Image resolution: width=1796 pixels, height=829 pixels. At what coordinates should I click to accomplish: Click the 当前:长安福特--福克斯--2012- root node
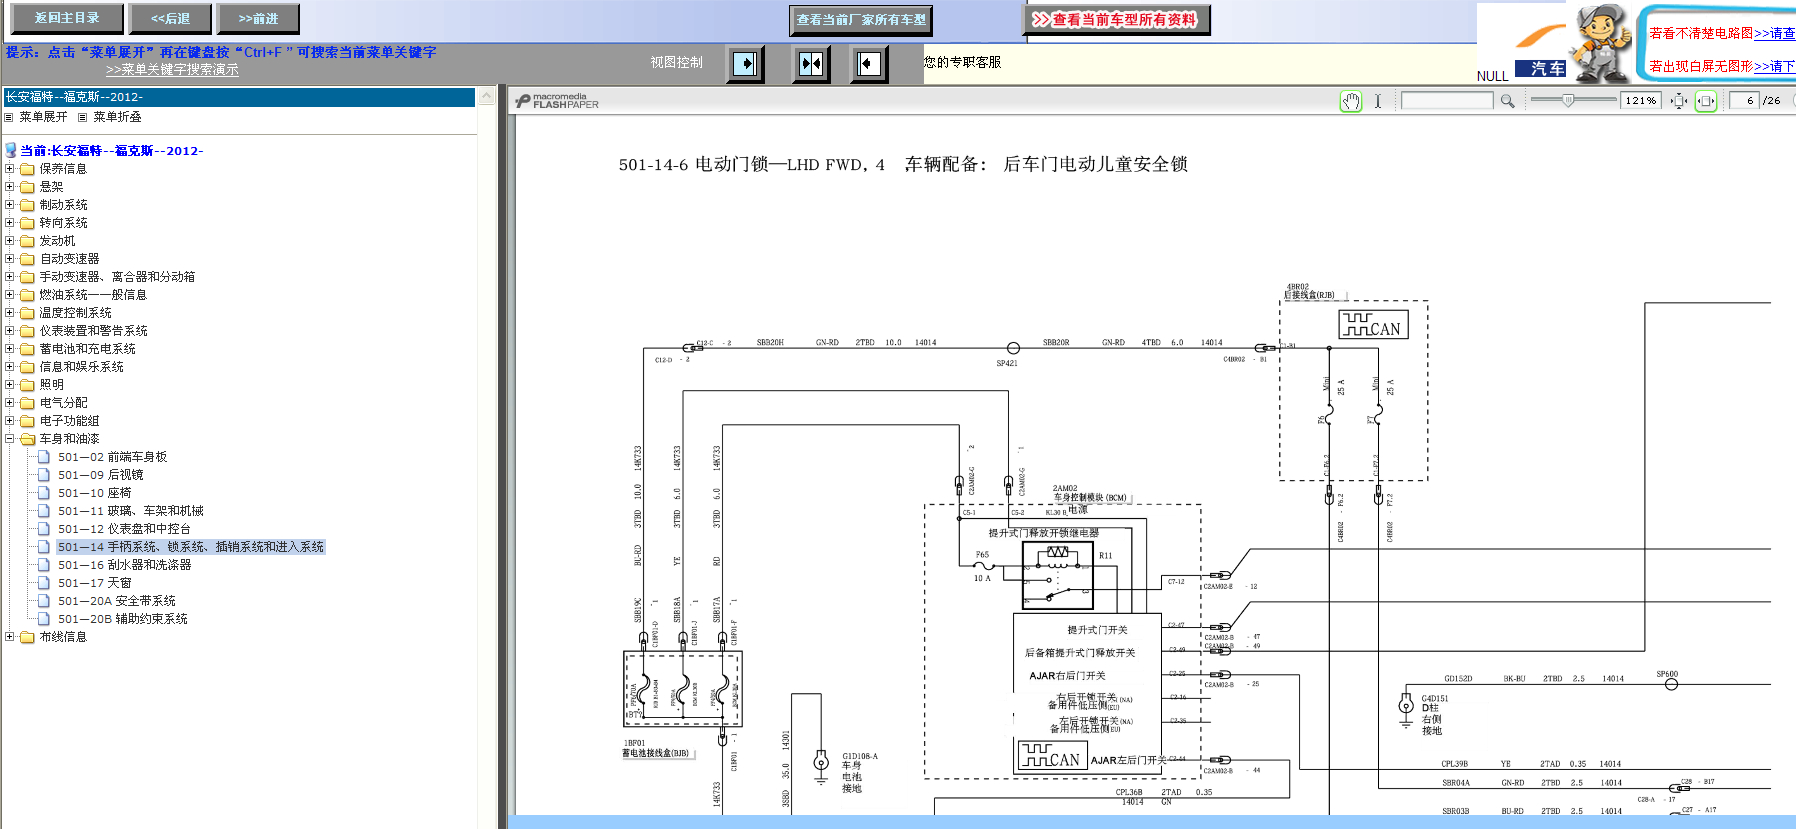coord(112,151)
